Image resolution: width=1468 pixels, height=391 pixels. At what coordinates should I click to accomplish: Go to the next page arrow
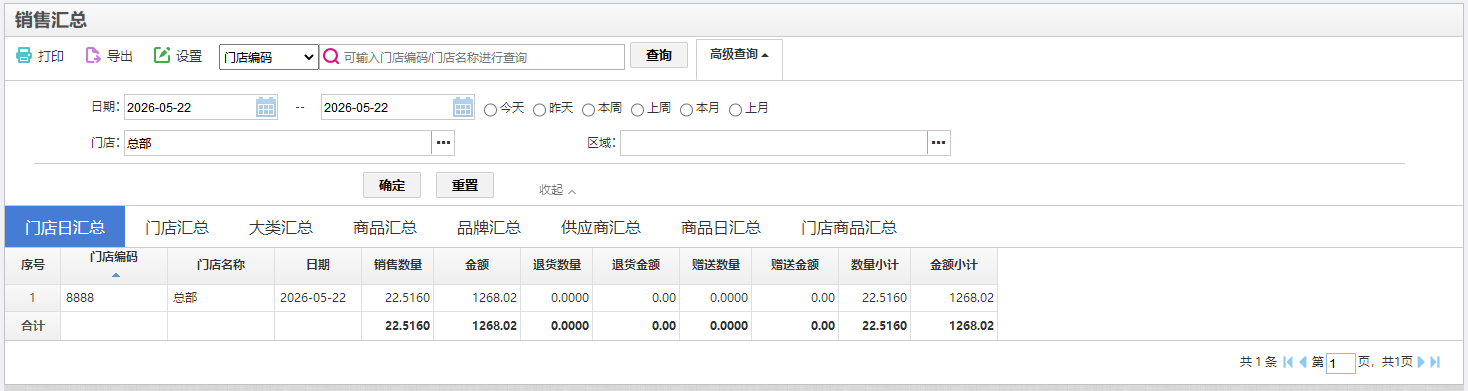tap(1421, 362)
